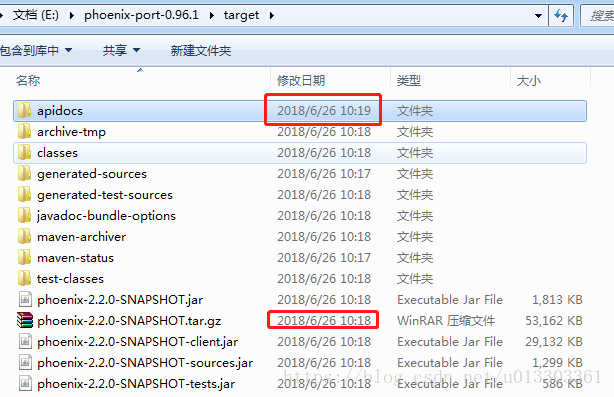Click the 新建文件夹 button
The height and width of the screenshot is (397, 614).
(x=200, y=51)
